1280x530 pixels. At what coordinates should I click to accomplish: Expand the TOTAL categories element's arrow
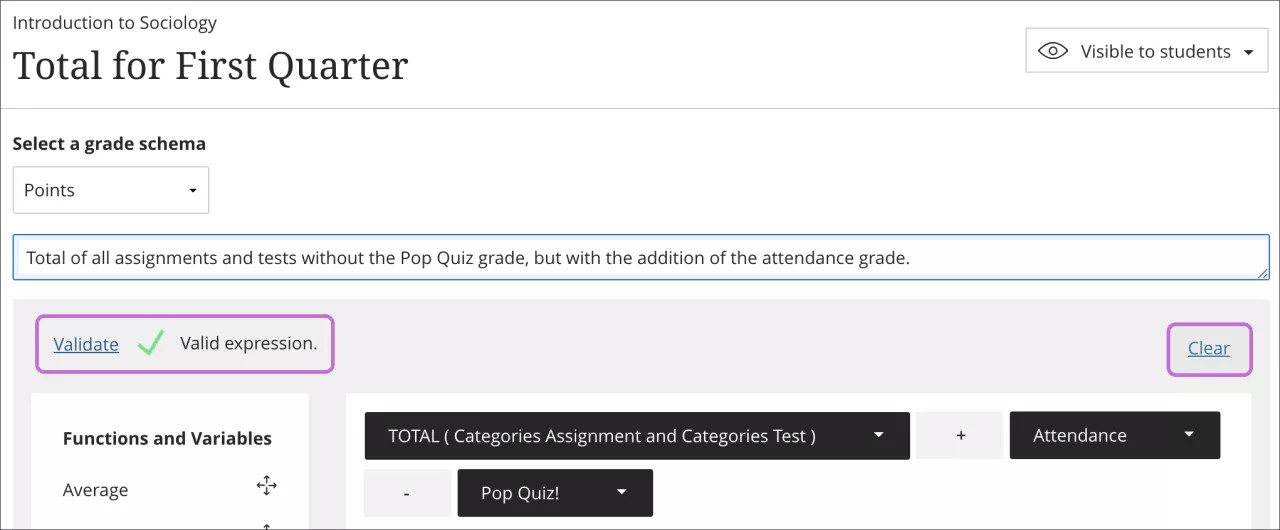(878, 435)
